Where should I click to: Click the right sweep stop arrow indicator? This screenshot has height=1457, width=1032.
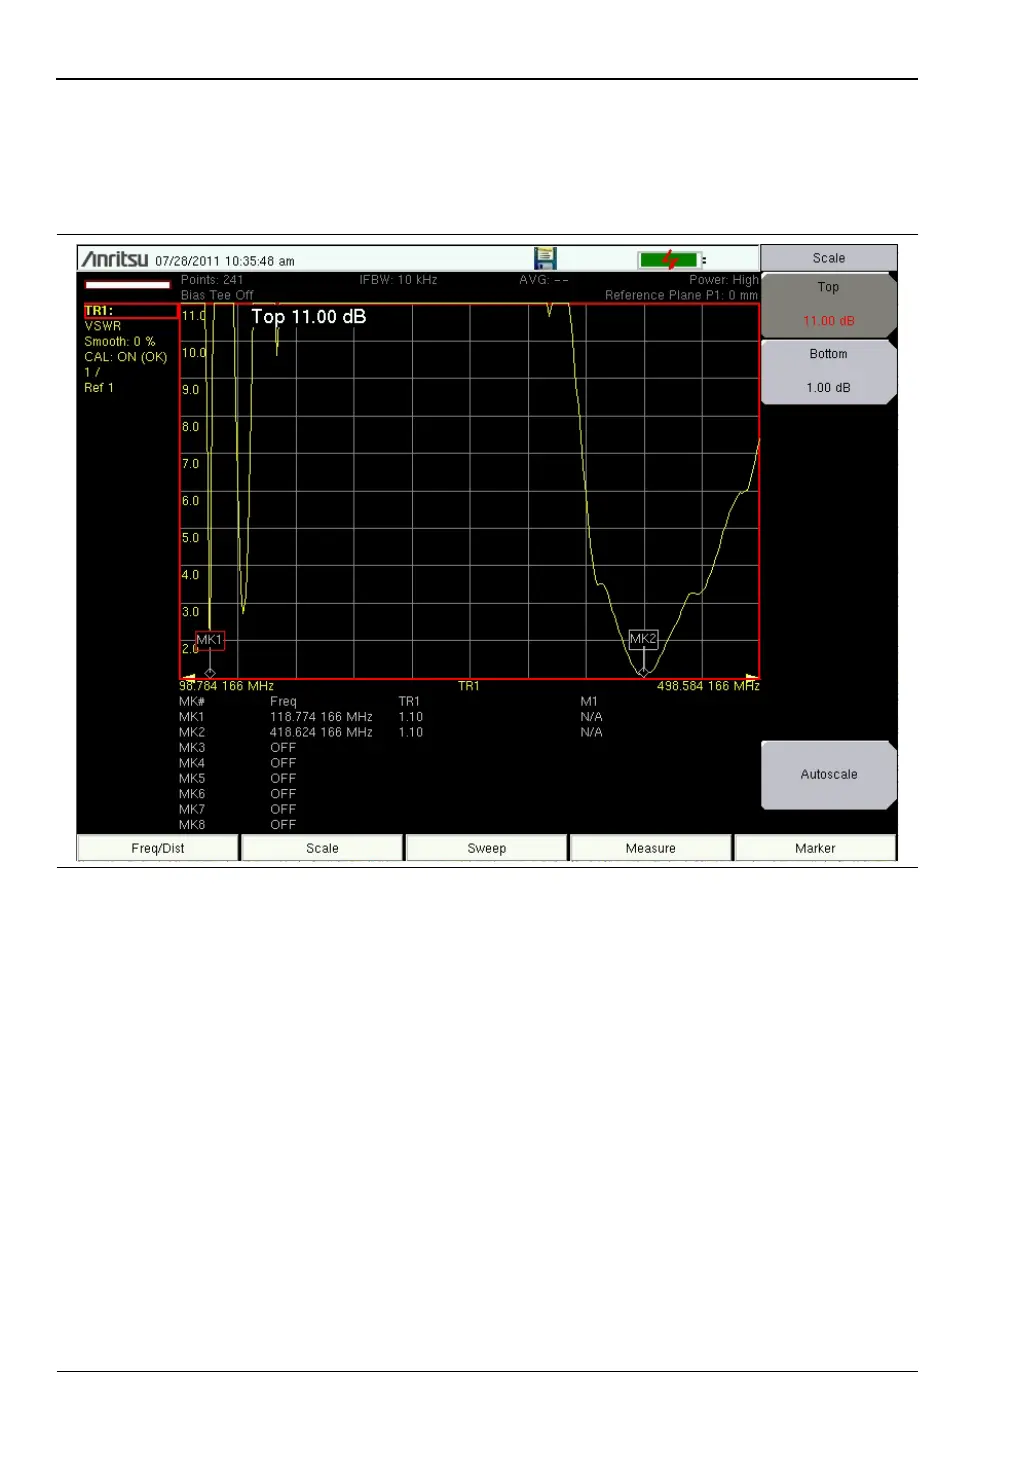click(752, 677)
